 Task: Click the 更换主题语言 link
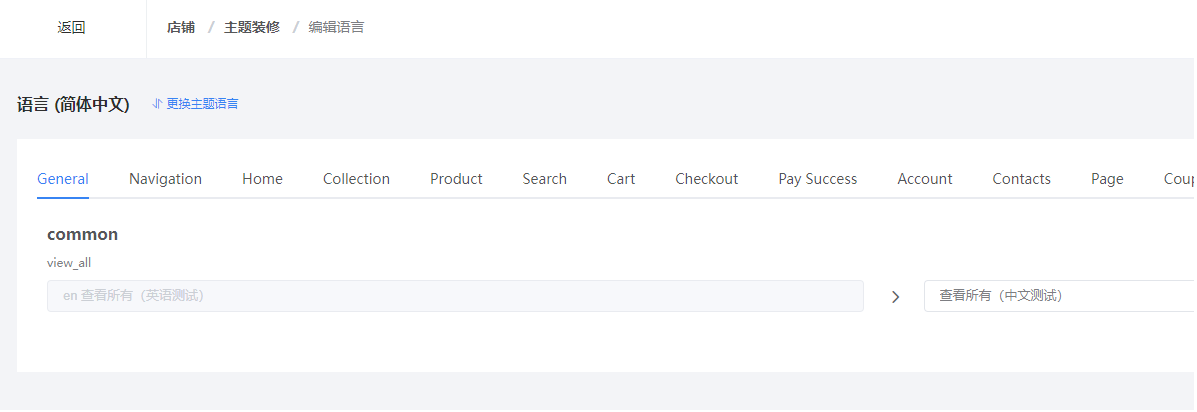coord(202,104)
